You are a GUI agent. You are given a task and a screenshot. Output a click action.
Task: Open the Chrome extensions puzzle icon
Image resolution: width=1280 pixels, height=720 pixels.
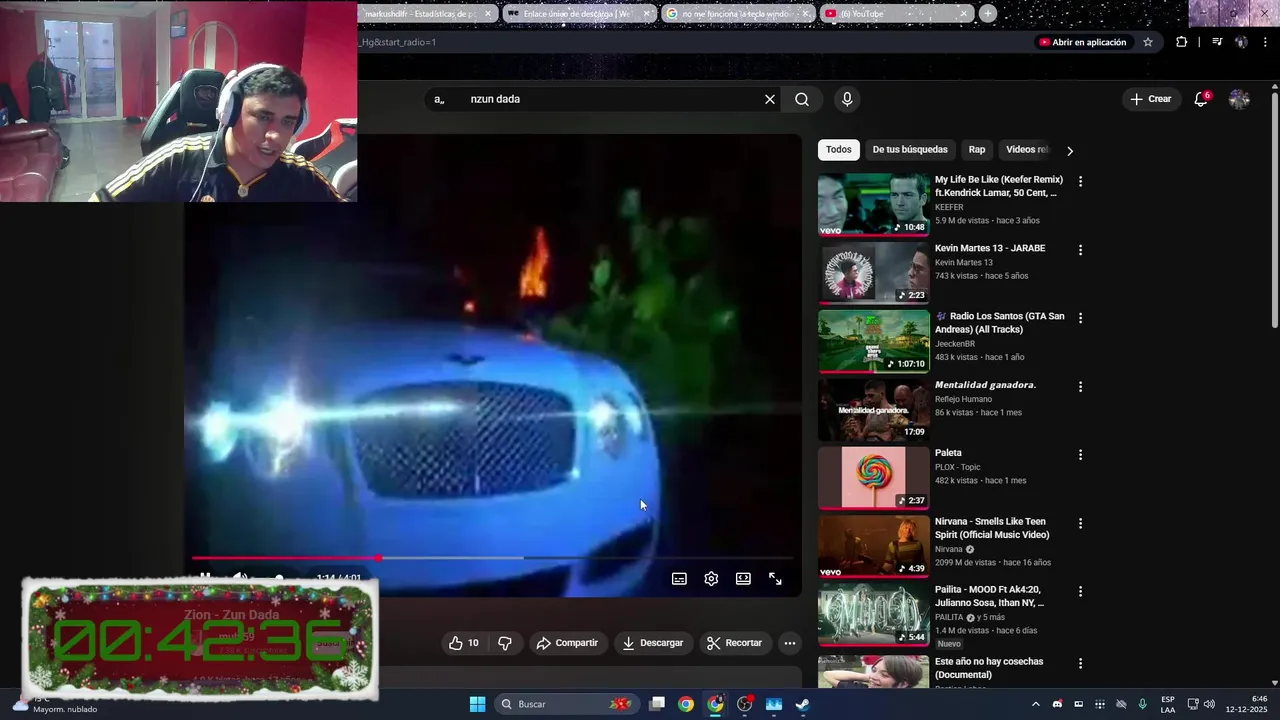point(1182,42)
